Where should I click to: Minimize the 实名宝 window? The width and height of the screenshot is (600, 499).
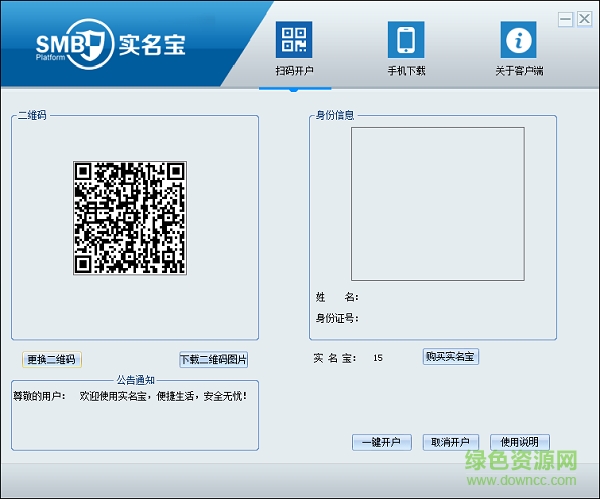(565, 19)
